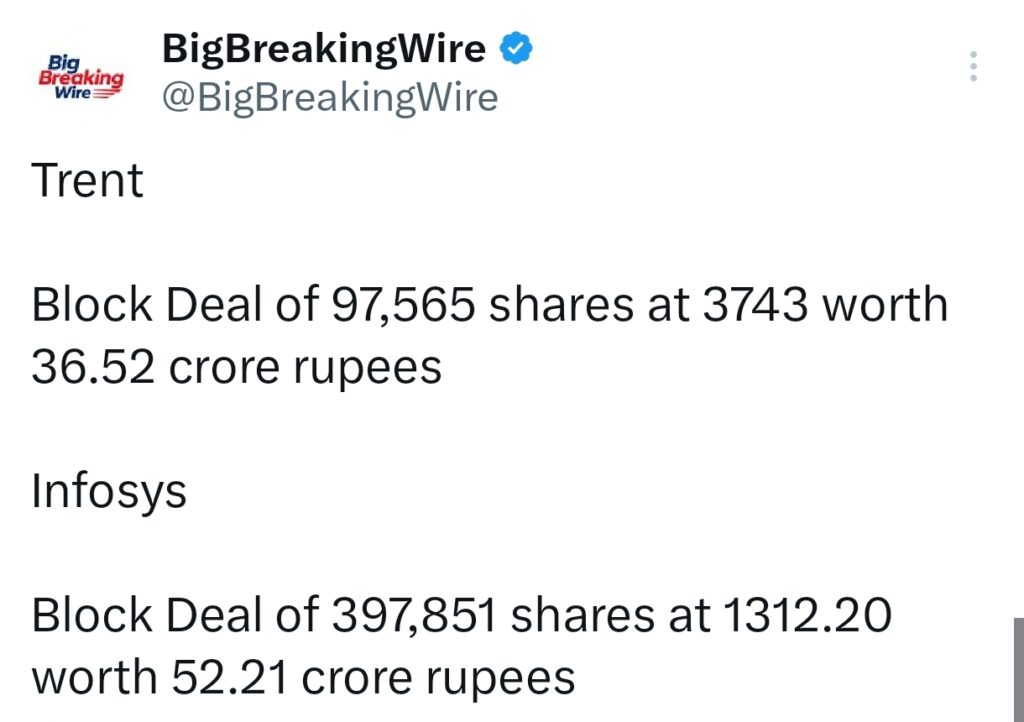Select the word Trent in the tweet
Viewport: 1024px width, 722px height.
click(x=88, y=180)
